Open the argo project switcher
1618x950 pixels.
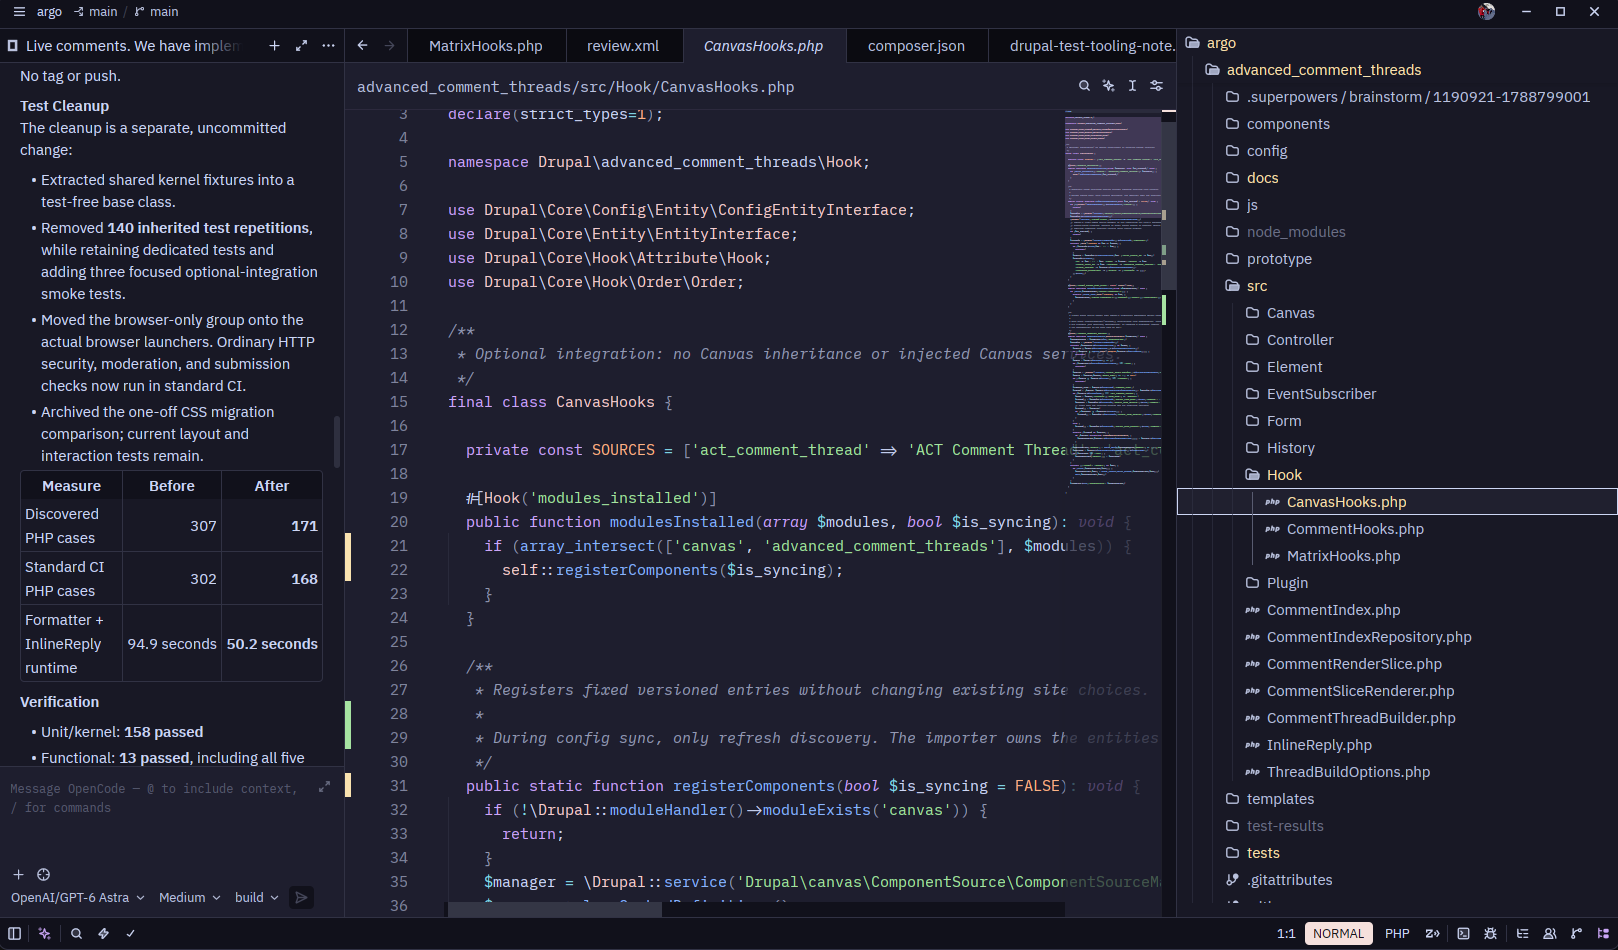pyautogui.click(x=49, y=12)
